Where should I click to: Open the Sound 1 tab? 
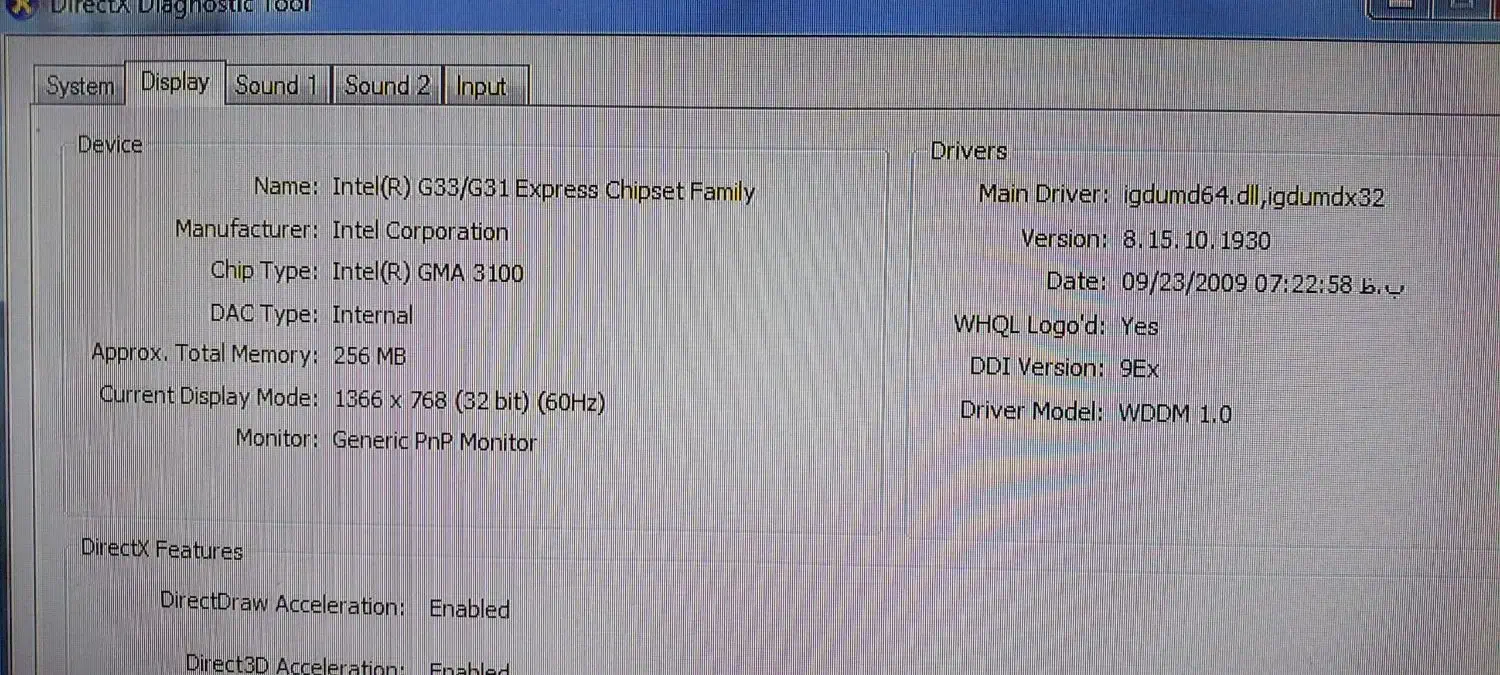(276, 86)
